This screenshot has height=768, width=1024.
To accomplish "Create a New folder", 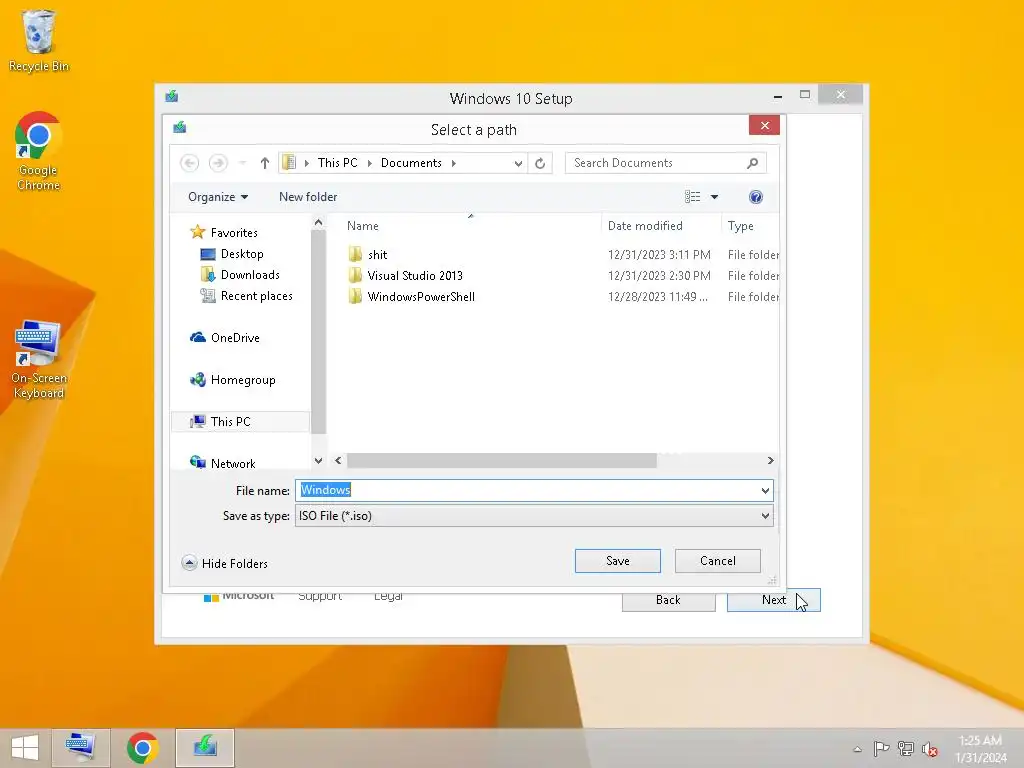I will click(x=308, y=197).
